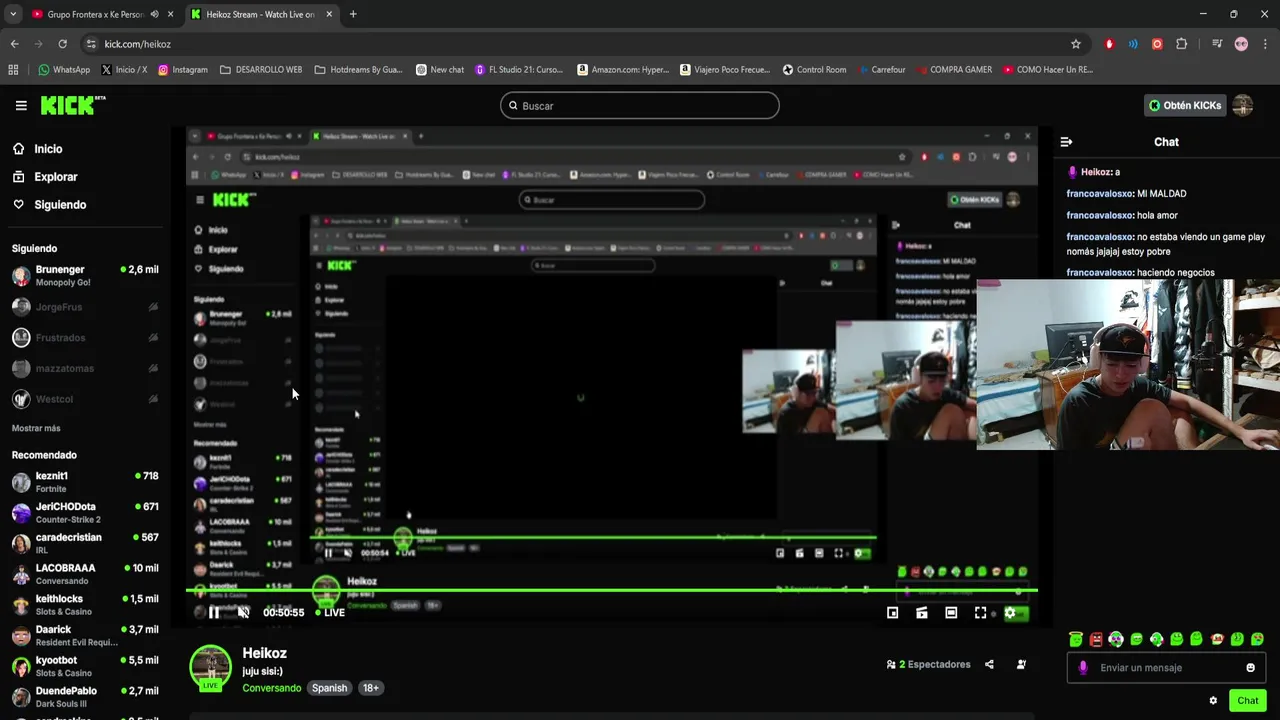Image resolution: width=1280 pixels, height=720 pixels.
Task: Jump to LIVE in the player
Action: pyautogui.click(x=331, y=613)
